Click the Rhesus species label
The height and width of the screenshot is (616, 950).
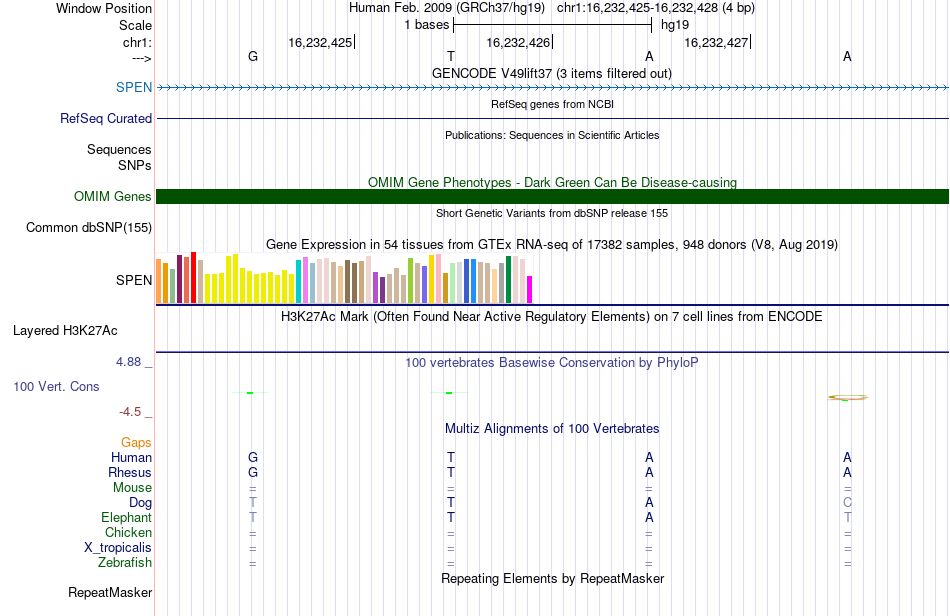click(x=130, y=472)
